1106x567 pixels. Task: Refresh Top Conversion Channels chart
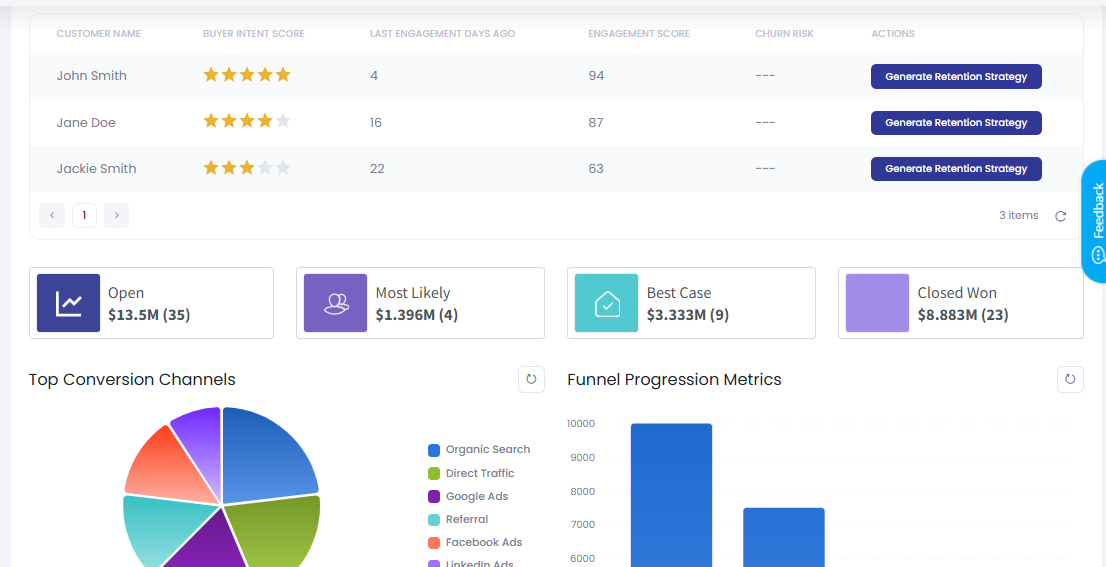531,380
